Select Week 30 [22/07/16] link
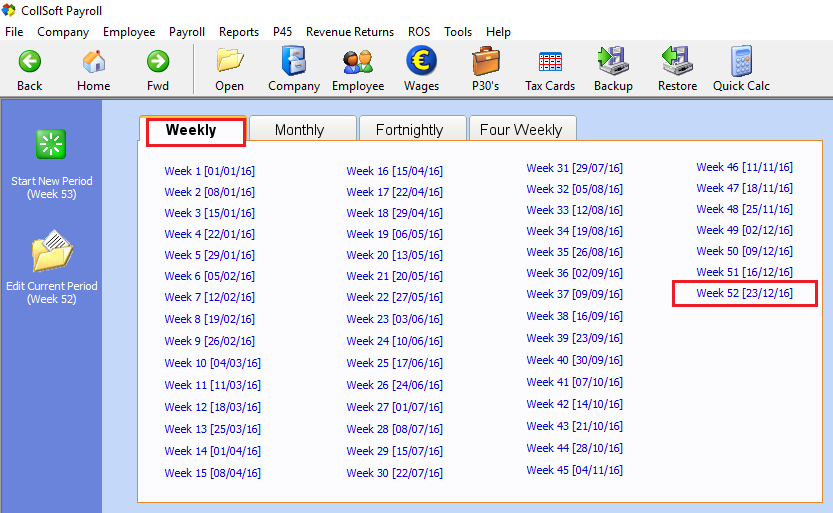 tap(394, 473)
